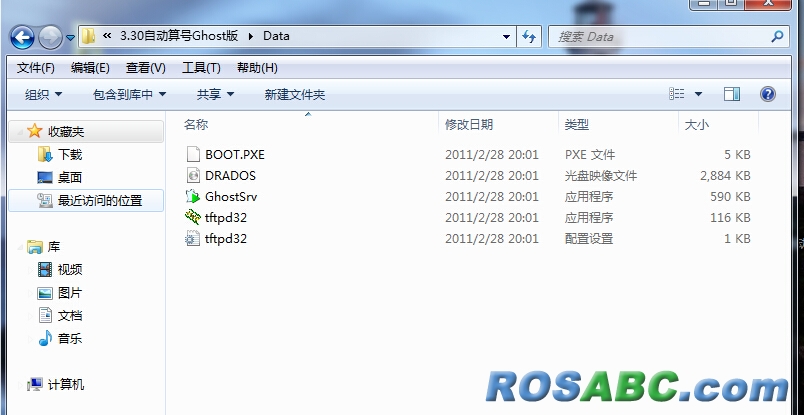Click 3.30自动算号Ghost版 in address bar

pos(179,36)
